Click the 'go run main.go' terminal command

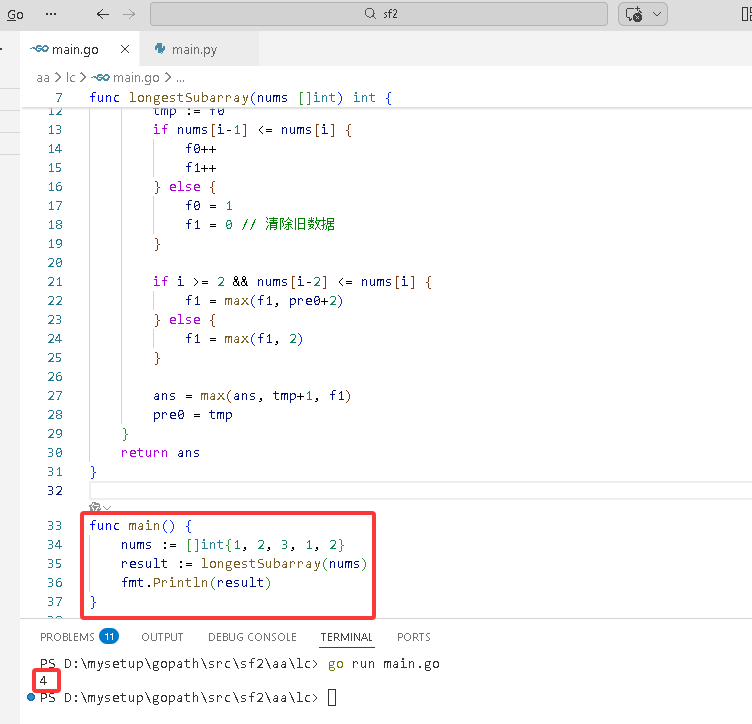[384, 664]
